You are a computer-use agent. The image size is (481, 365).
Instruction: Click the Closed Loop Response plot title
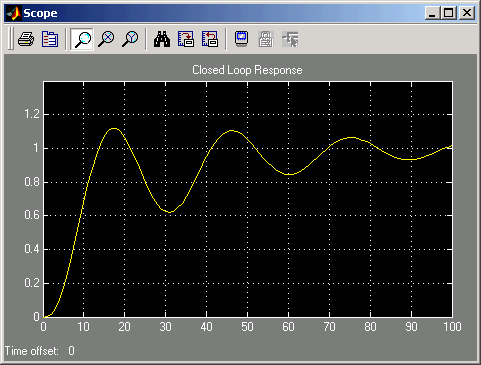(x=247, y=70)
